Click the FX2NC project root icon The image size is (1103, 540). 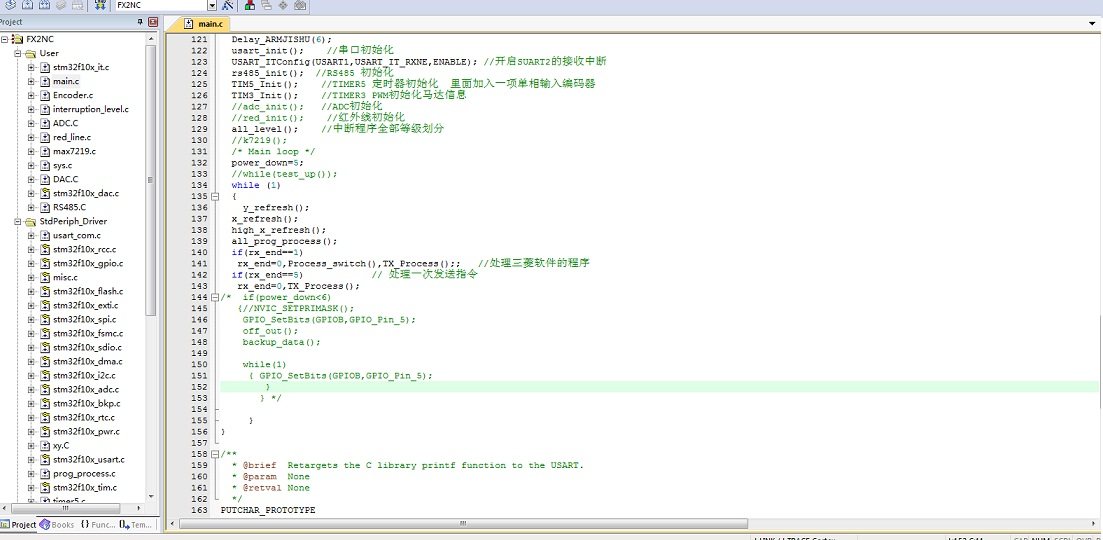click(x=18, y=39)
